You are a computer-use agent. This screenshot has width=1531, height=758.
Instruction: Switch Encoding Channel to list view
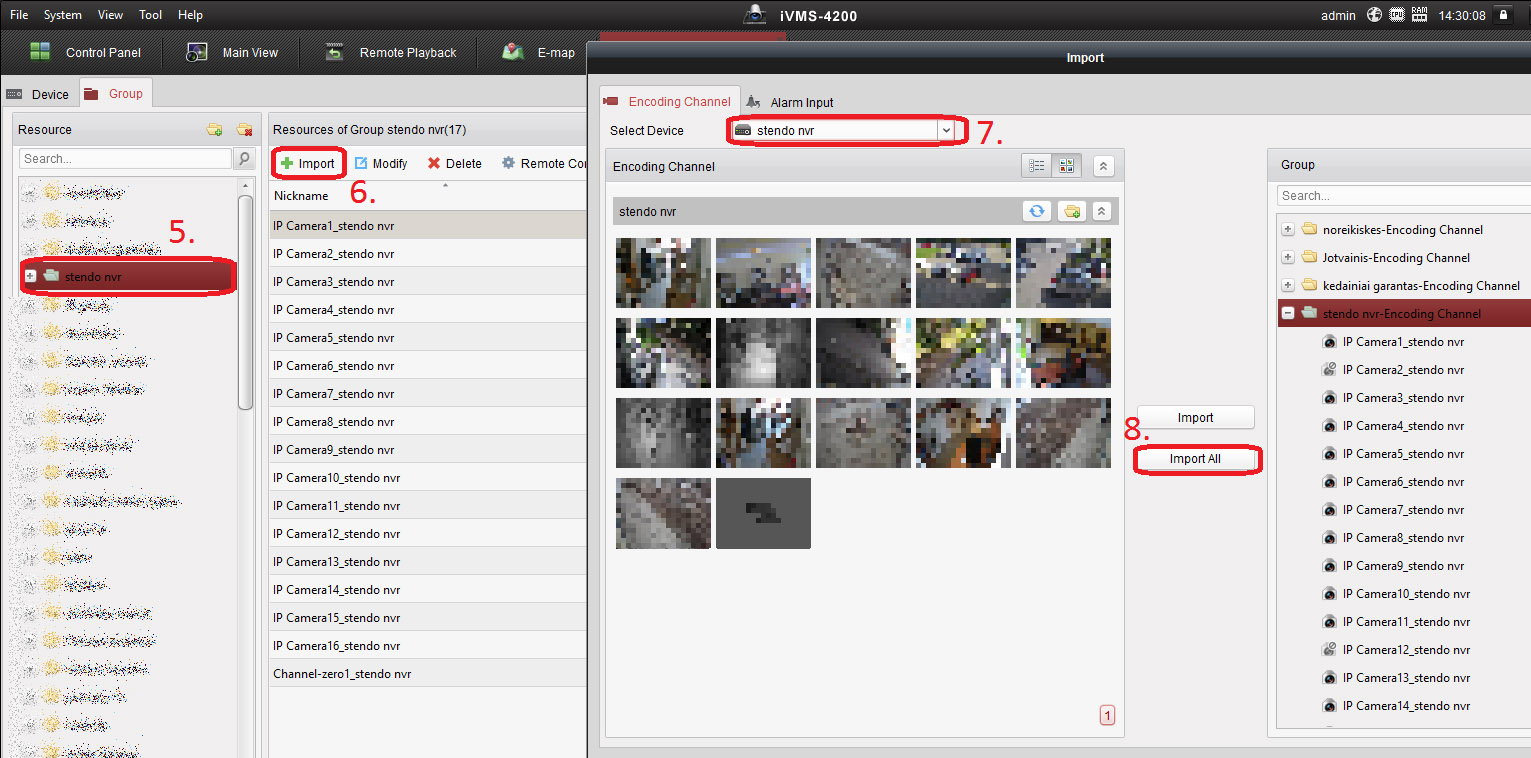1037,166
